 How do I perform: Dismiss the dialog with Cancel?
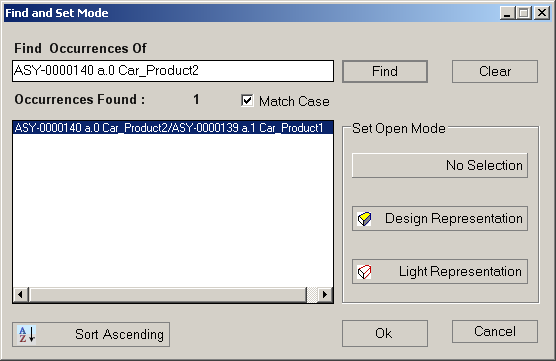pos(495,332)
